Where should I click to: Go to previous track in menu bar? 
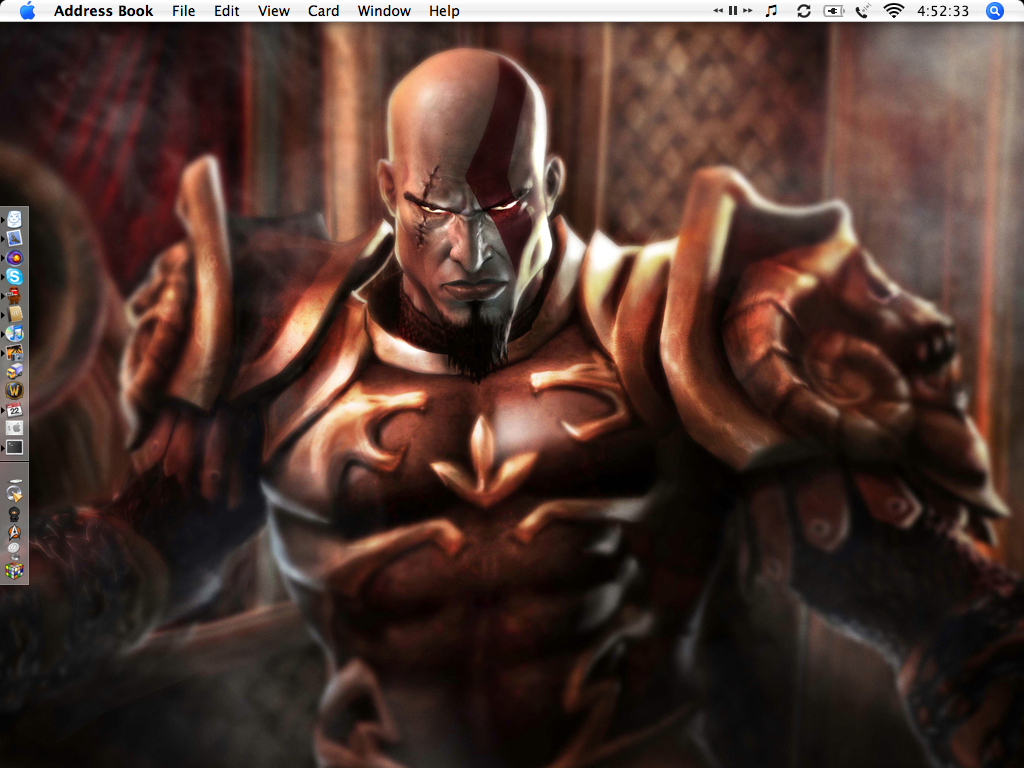[719, 11]
